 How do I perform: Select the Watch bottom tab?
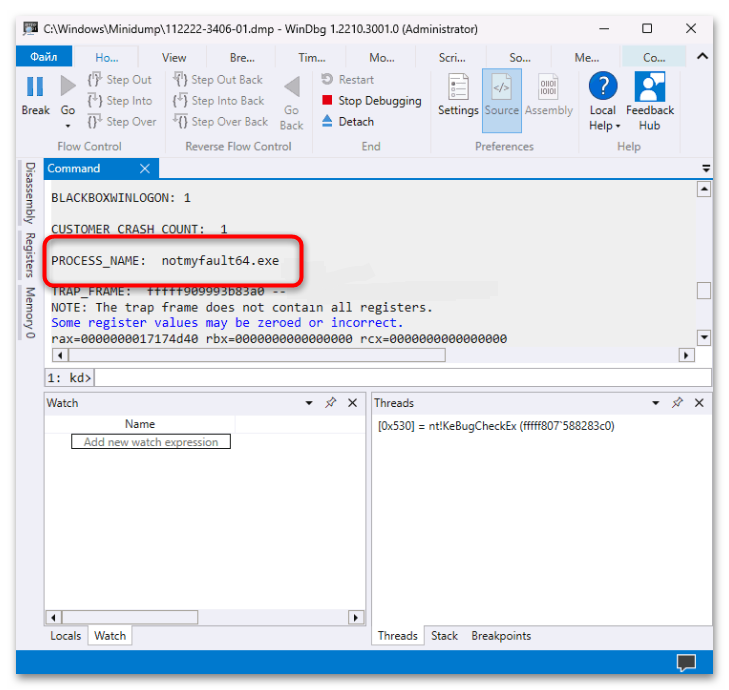(110, 636)
